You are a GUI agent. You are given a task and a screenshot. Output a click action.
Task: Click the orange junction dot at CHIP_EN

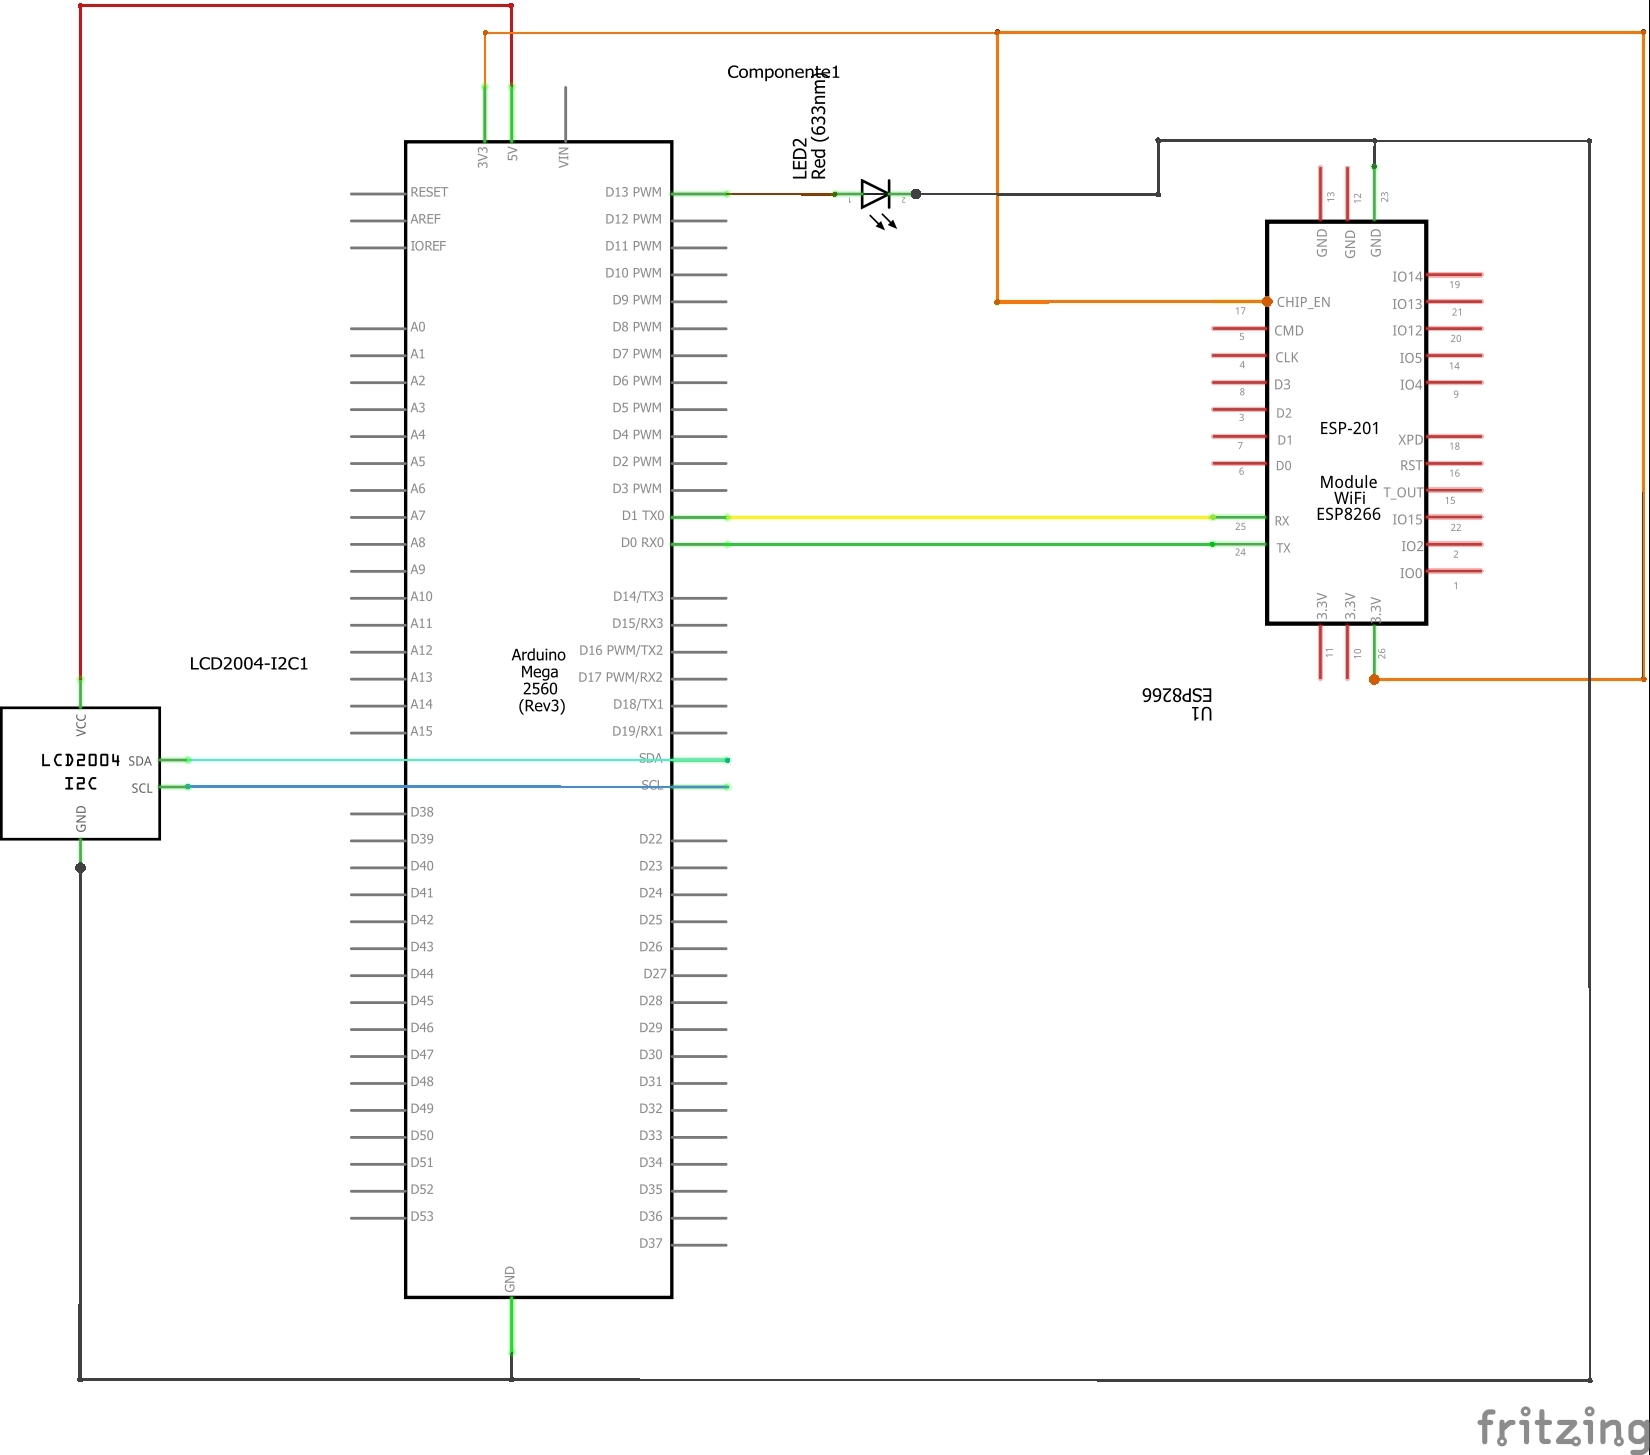[1267, 302]
